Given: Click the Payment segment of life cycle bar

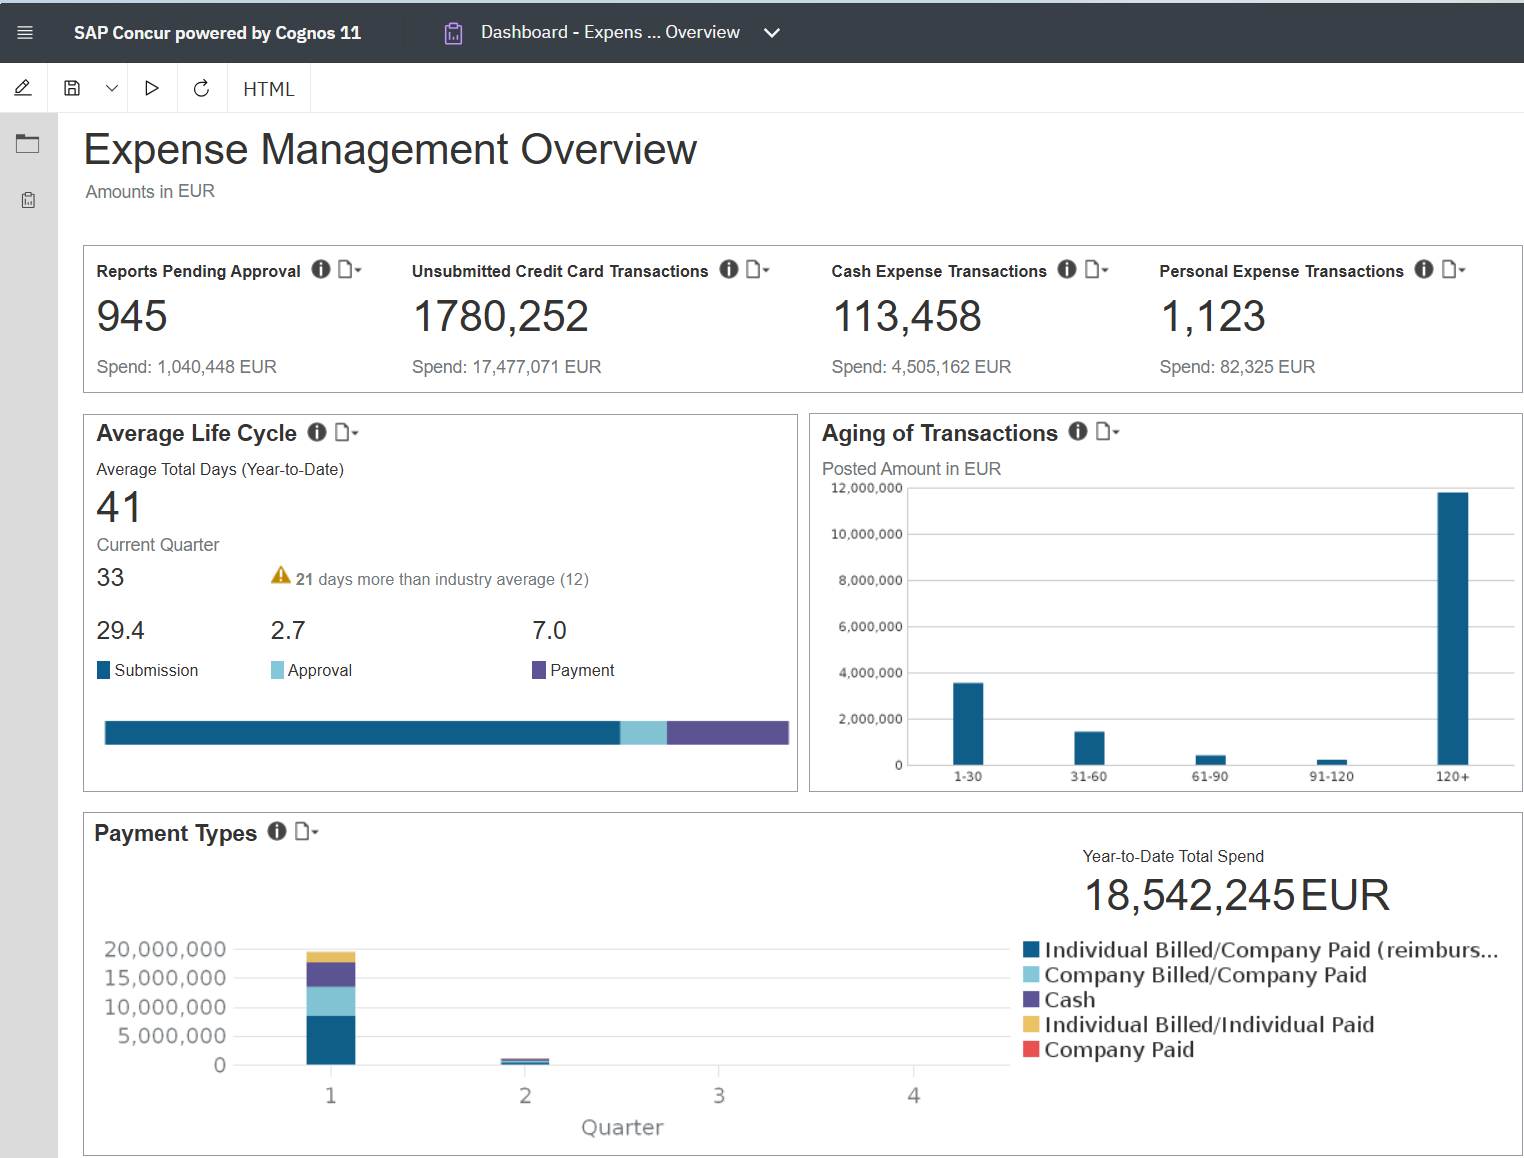Looking at the screenshot, I should 728,733.
